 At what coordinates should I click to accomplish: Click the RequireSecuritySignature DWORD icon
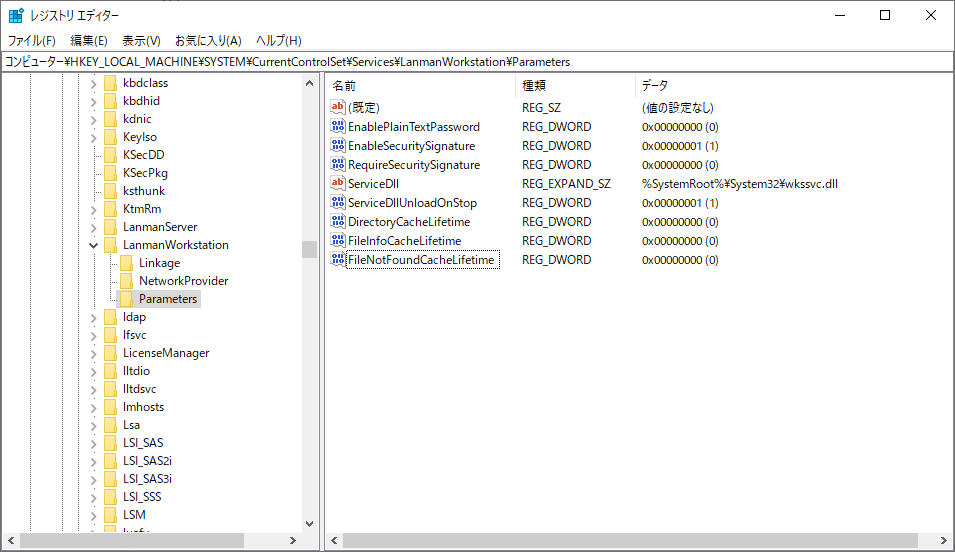[x=337, y=164]
